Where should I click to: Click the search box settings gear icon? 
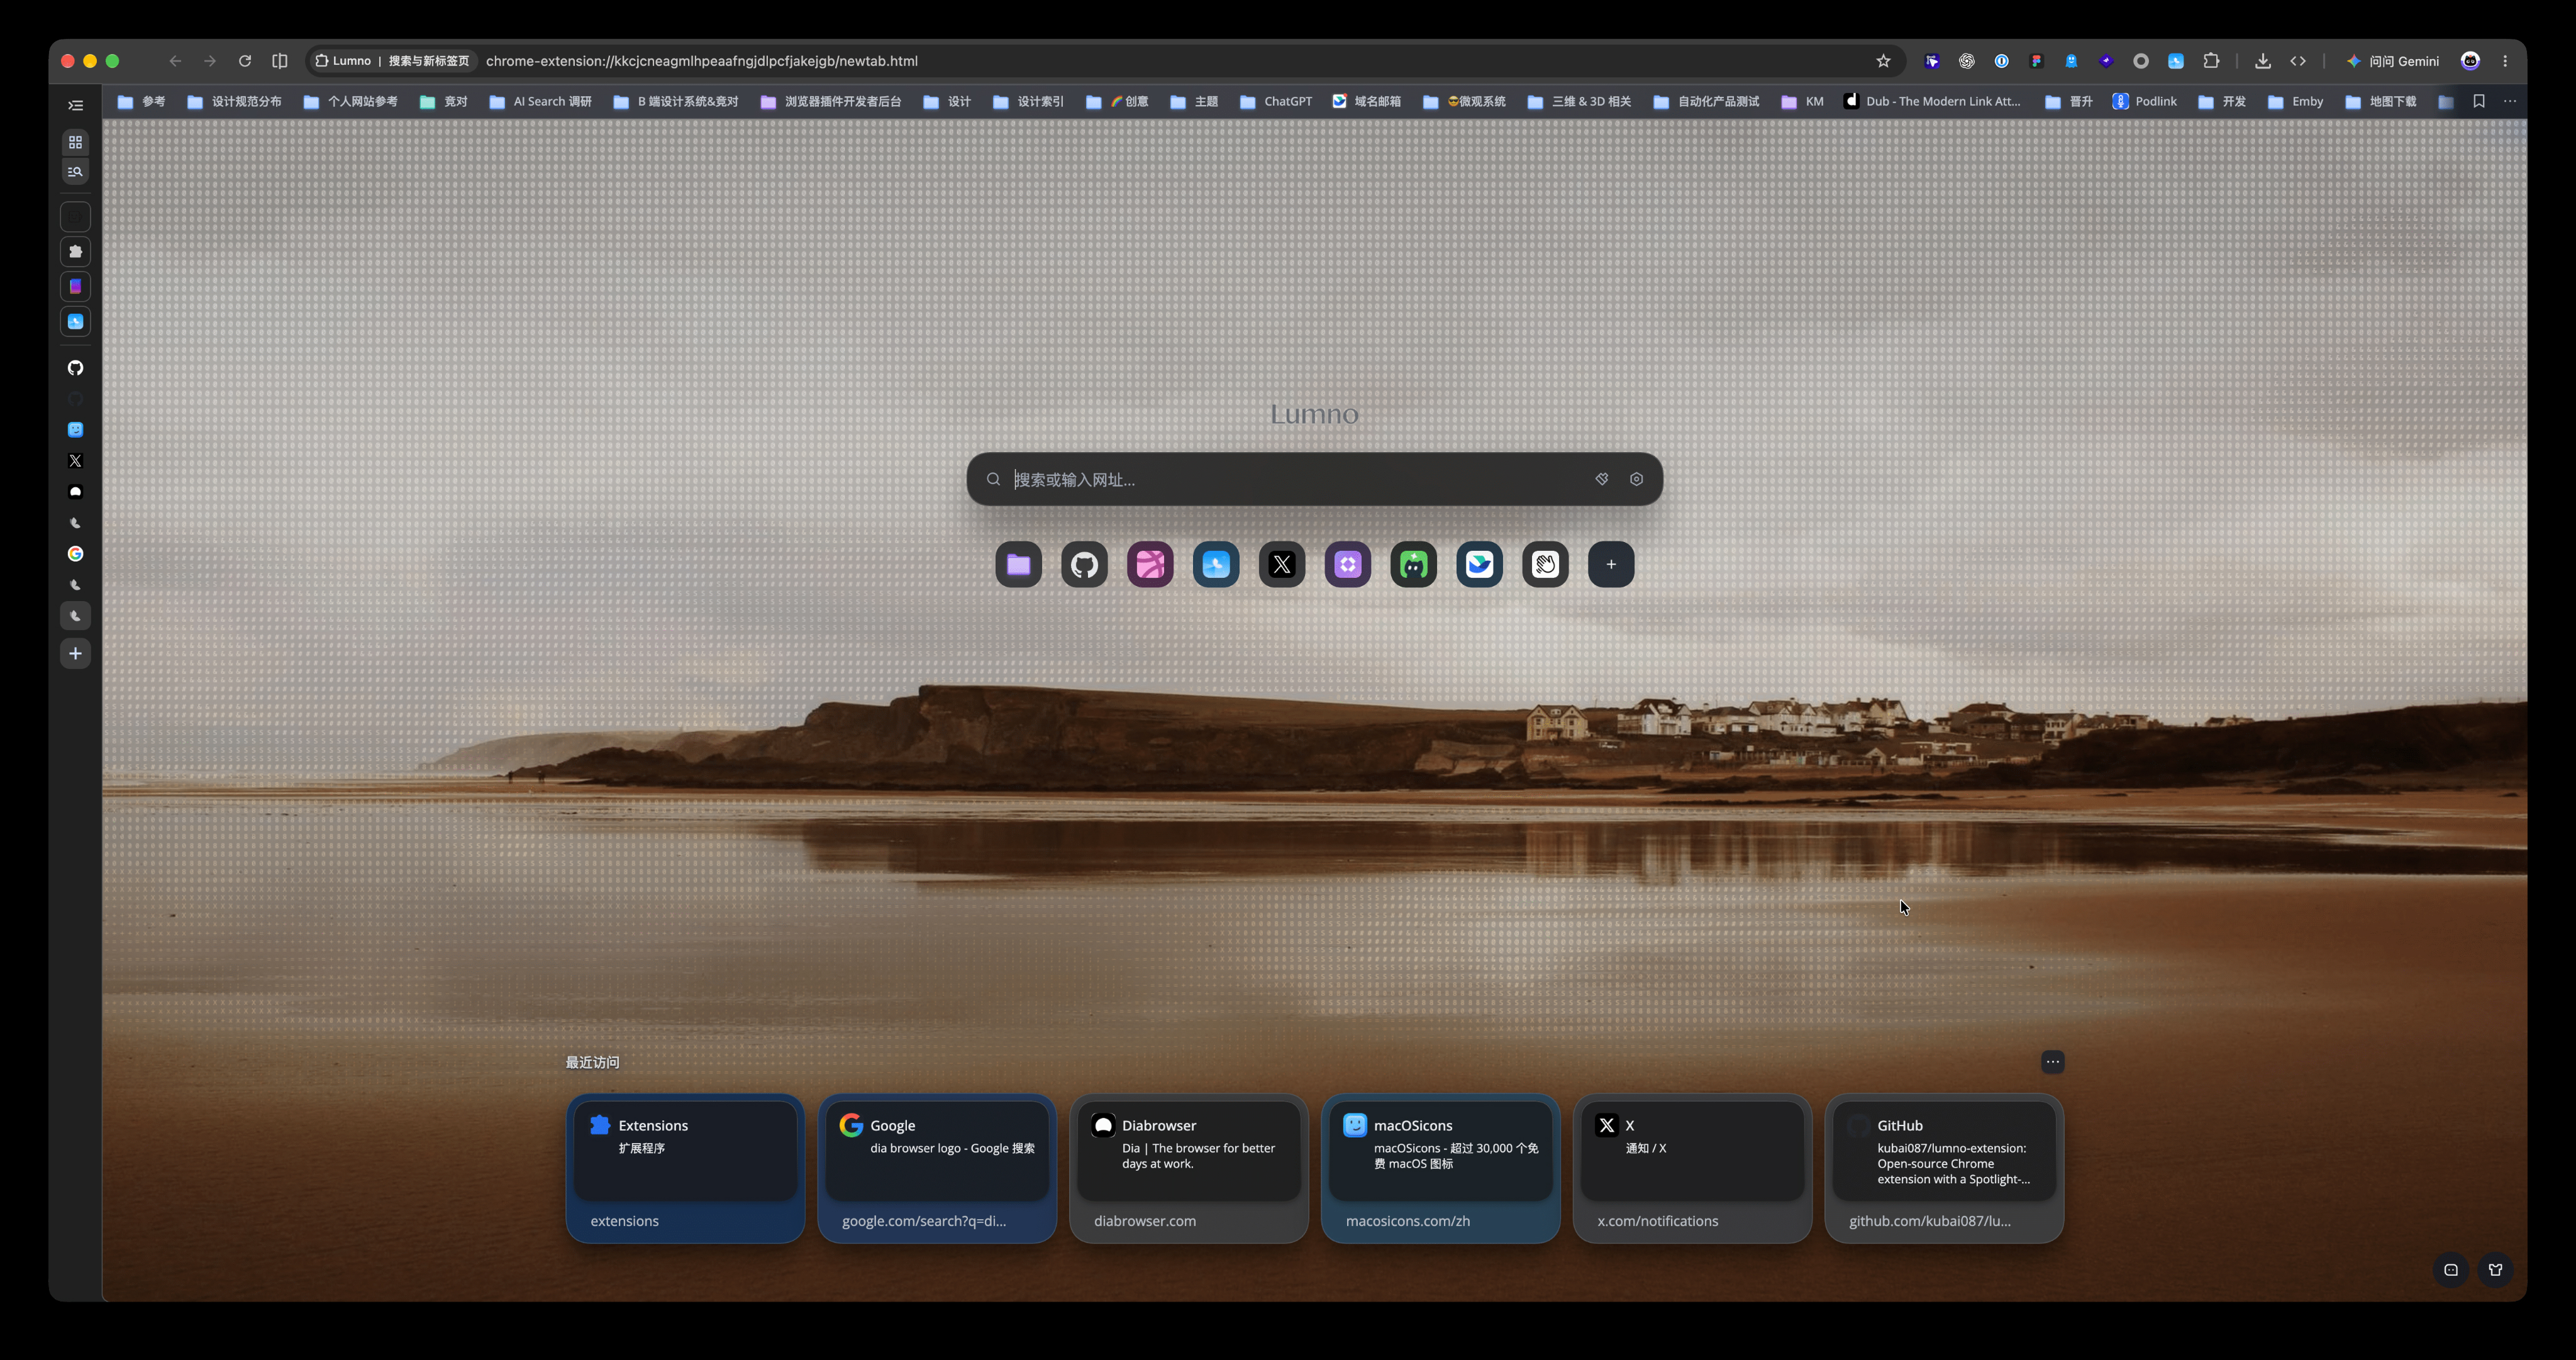[1636, 479]
